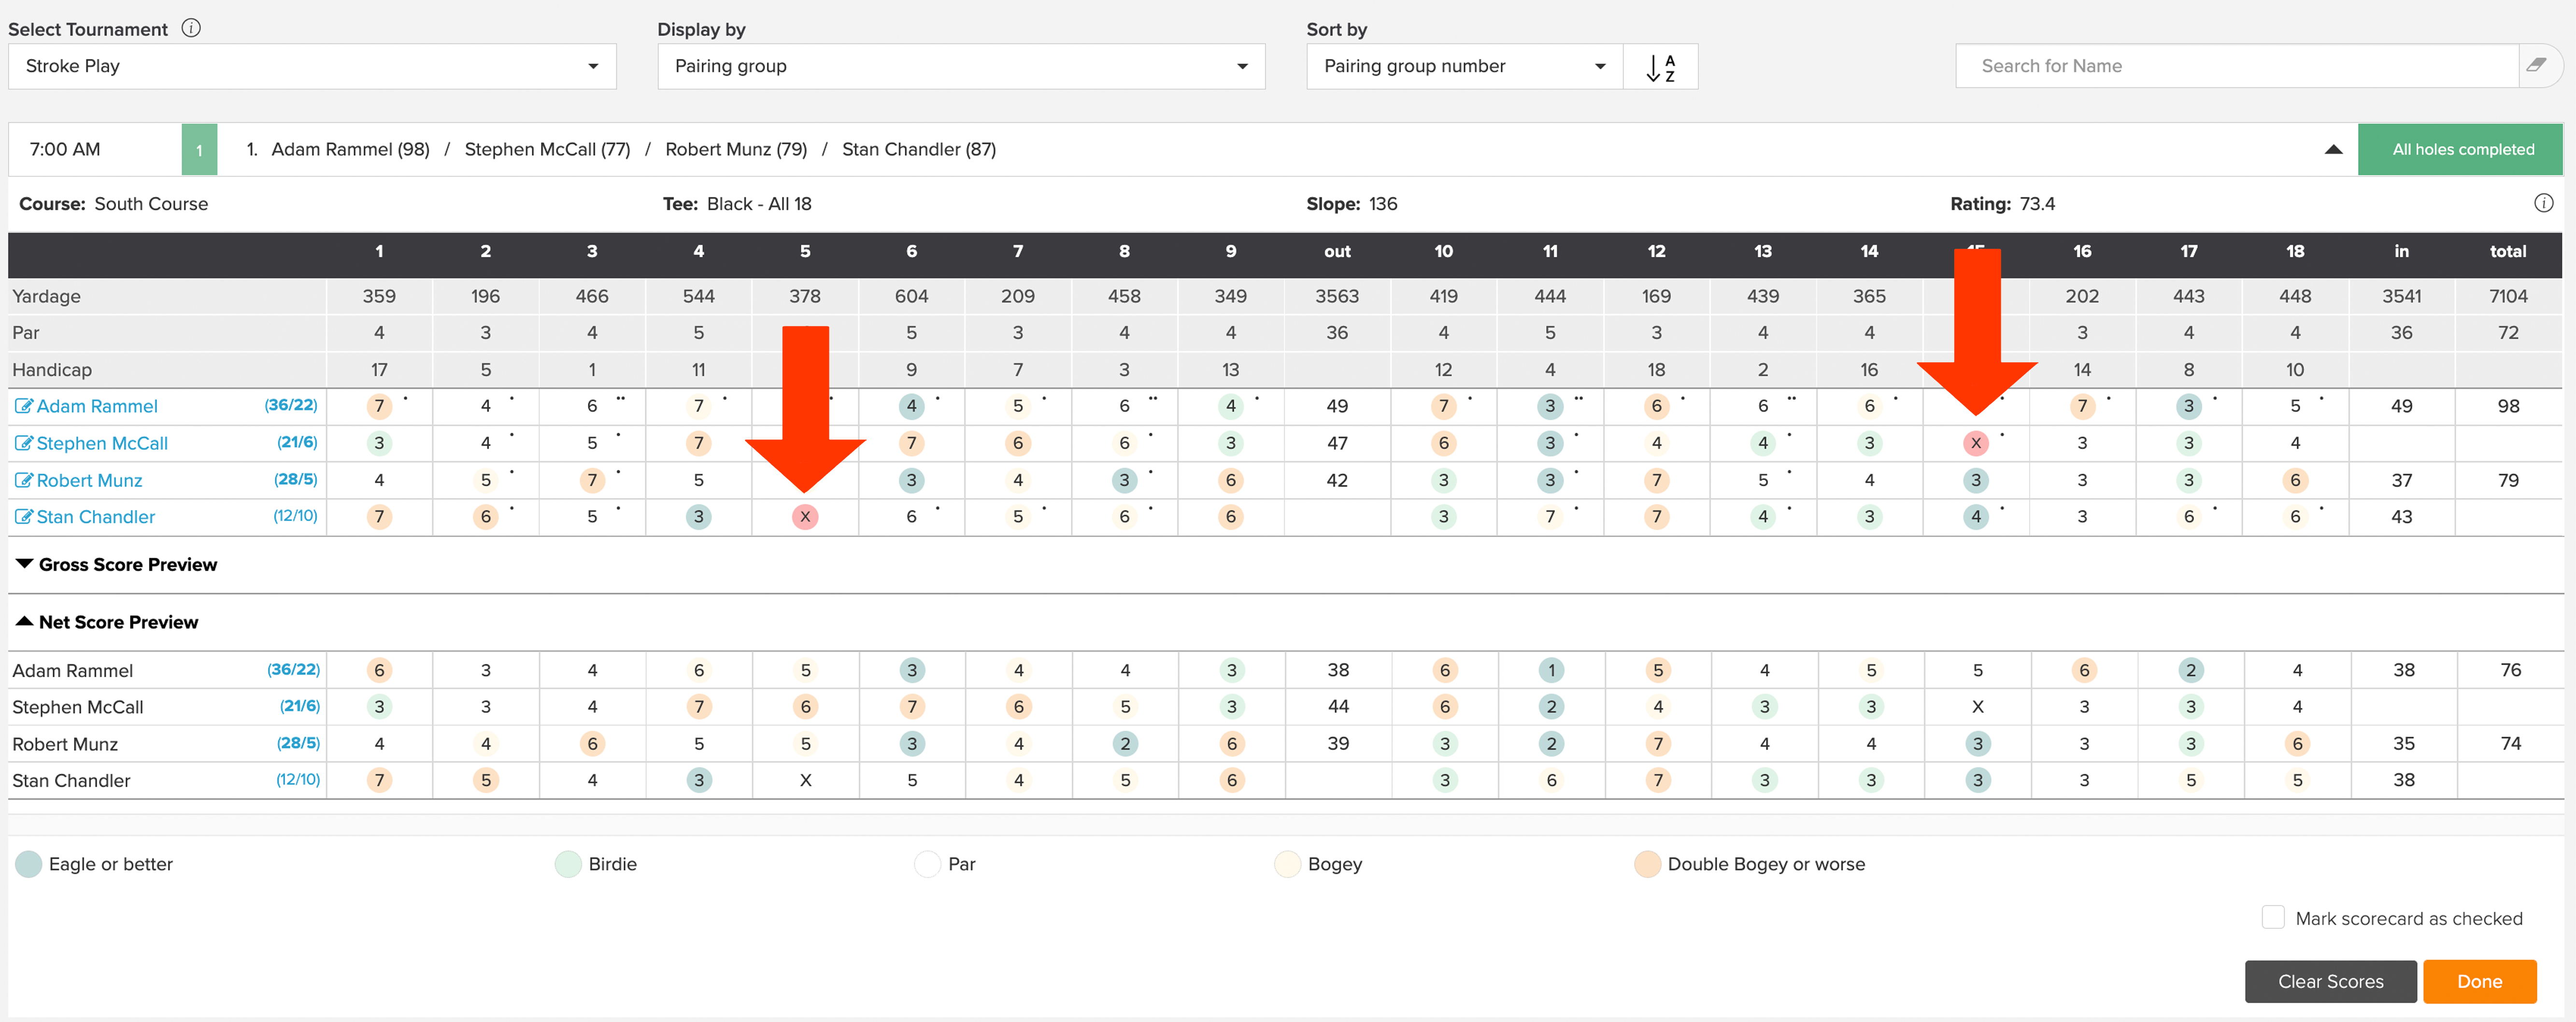Open the Stroke Play tournament dropdown
The width and height of the screenshot is (2576, 1022).
312,66
